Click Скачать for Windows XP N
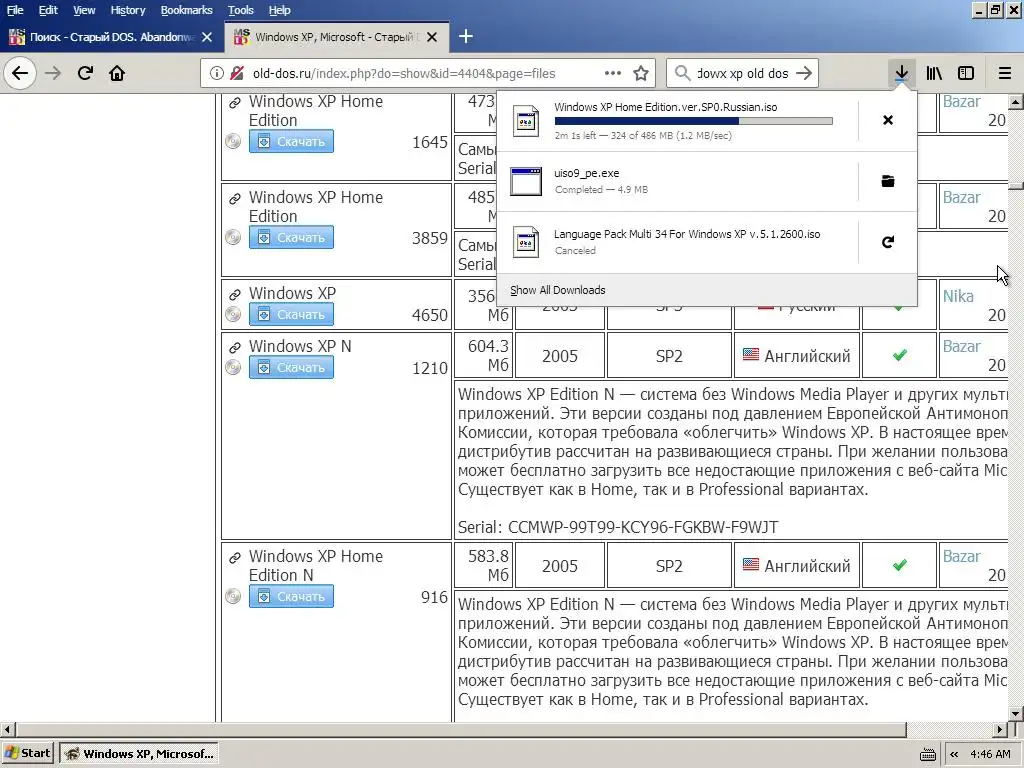 (291, 367)
